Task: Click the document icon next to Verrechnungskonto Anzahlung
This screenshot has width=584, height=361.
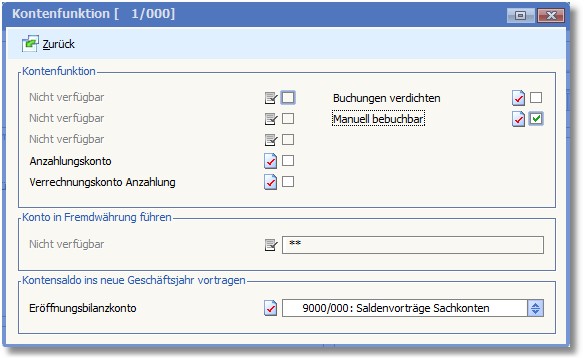Action: pos(271,182)
